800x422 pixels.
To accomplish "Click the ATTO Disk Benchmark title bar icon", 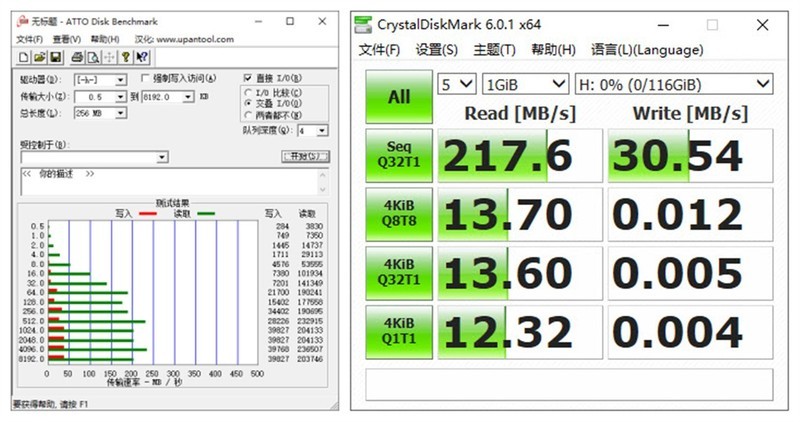I will click(x=22, y=21).
